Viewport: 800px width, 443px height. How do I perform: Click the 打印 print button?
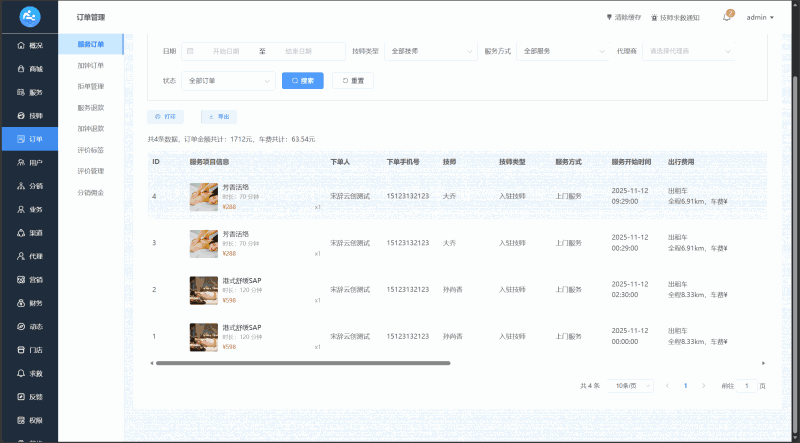coord(165,117)
